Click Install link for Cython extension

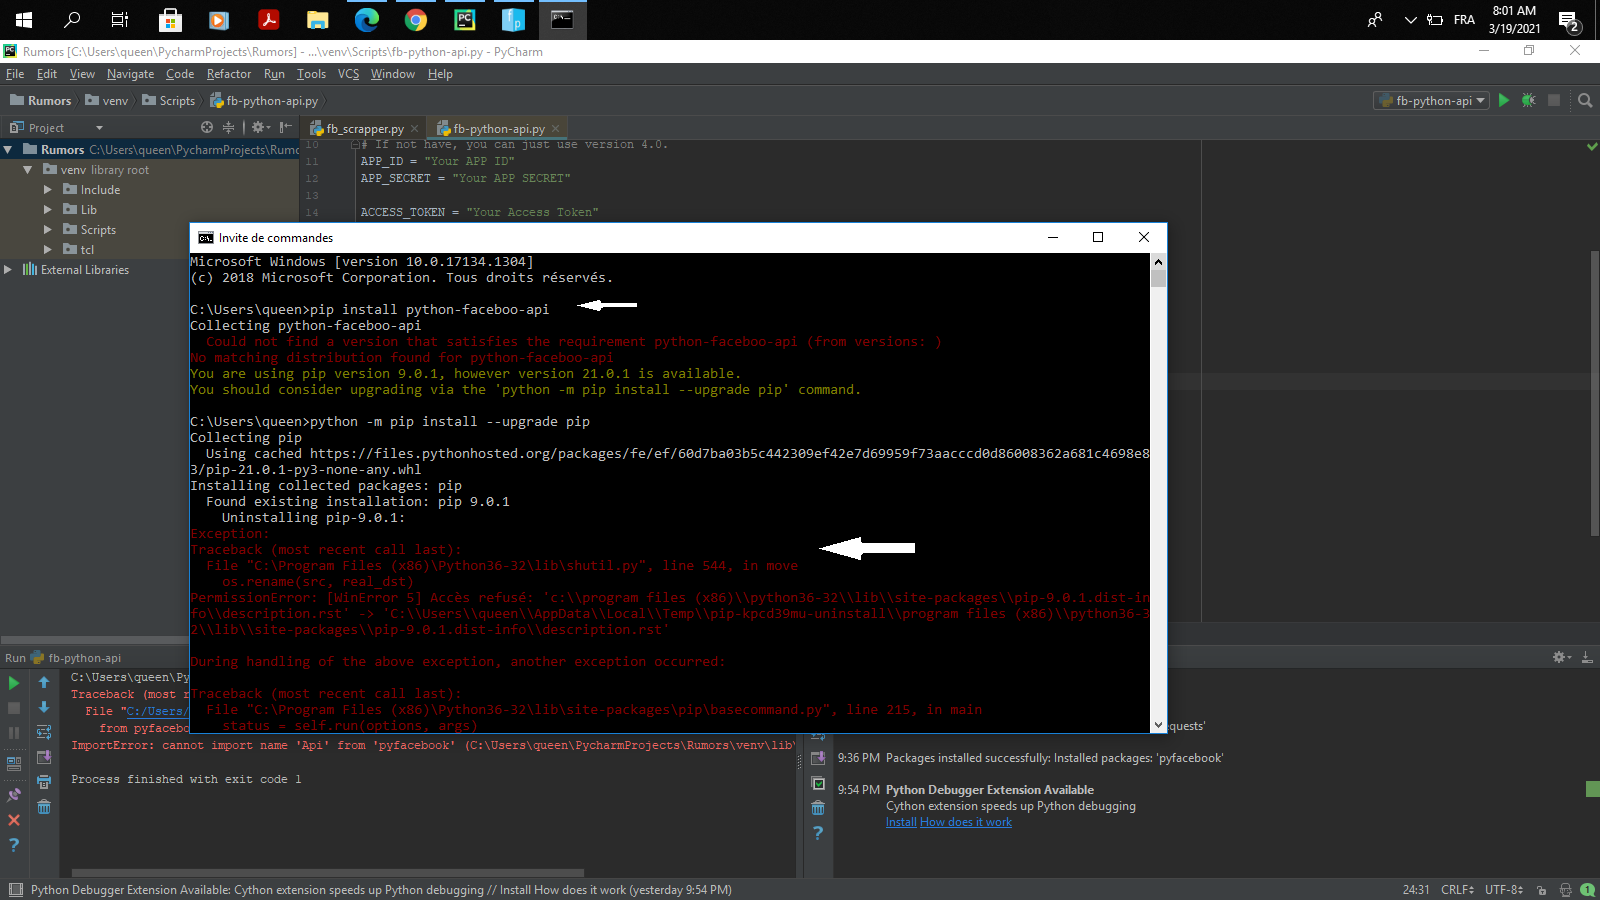(901, 822)
